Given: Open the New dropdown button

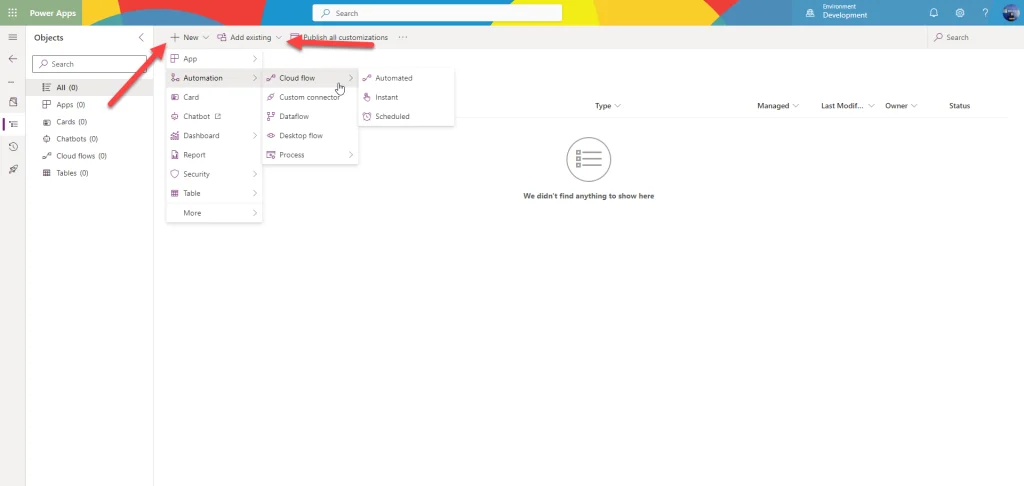Looking at the screenshot, I should point(189,37).
